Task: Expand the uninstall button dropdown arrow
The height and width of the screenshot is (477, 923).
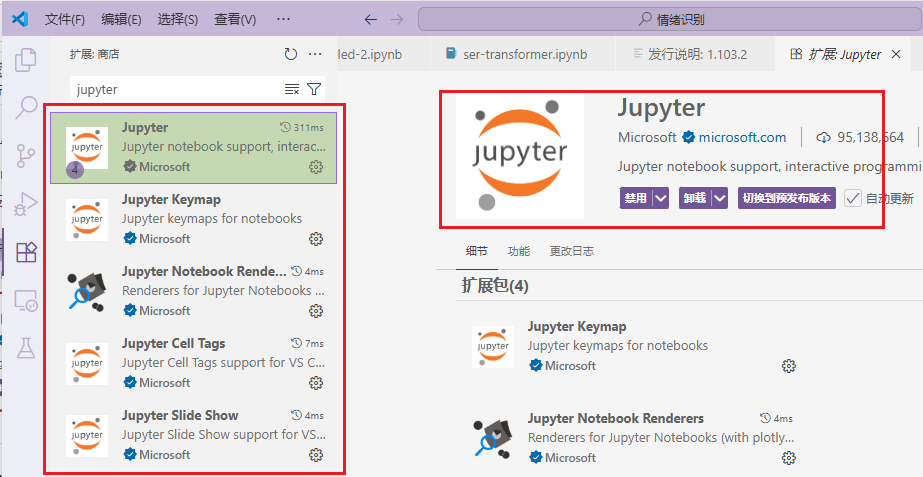Action: (720, 198)
